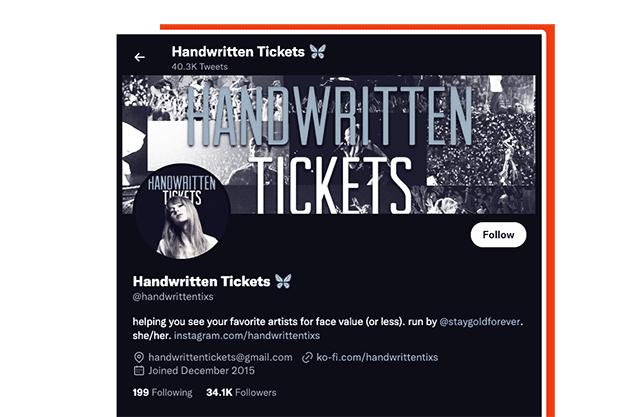This screenshot has height=417, width=640.
Task: Open the instagram.com/handwrittentixs link
Action: pos(247,335)
